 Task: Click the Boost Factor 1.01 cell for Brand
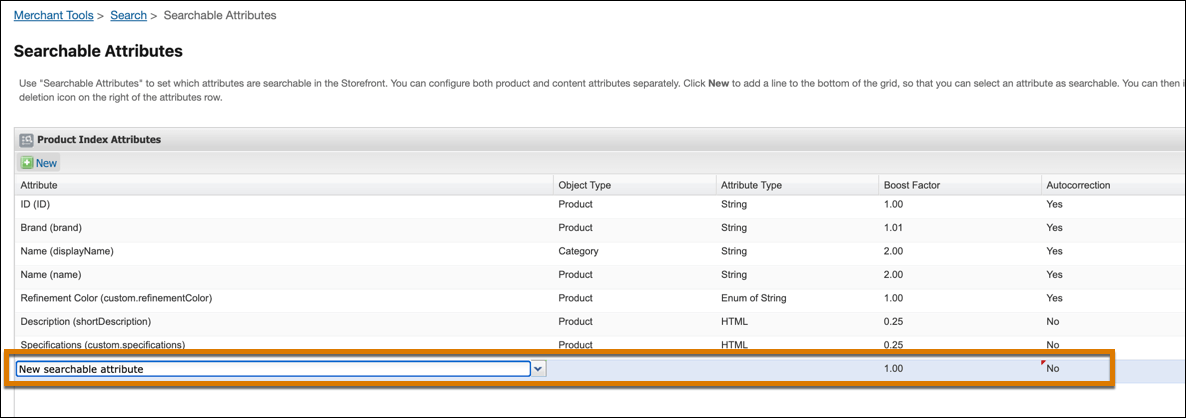(896, 228)
